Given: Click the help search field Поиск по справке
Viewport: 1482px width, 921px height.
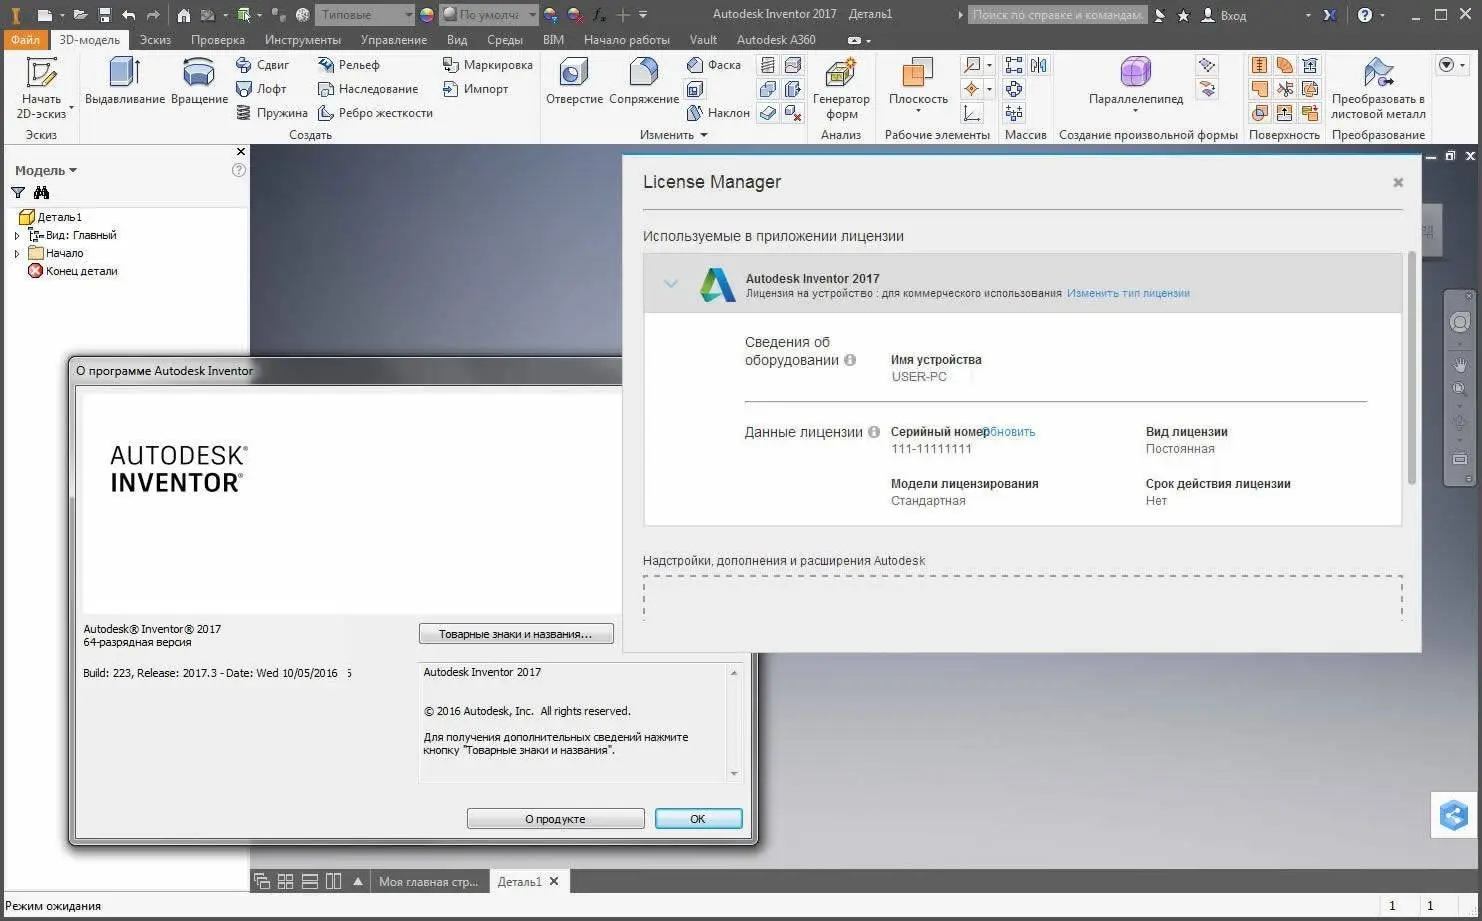Looking at the screenshot, I should (x=1056, y=15).
